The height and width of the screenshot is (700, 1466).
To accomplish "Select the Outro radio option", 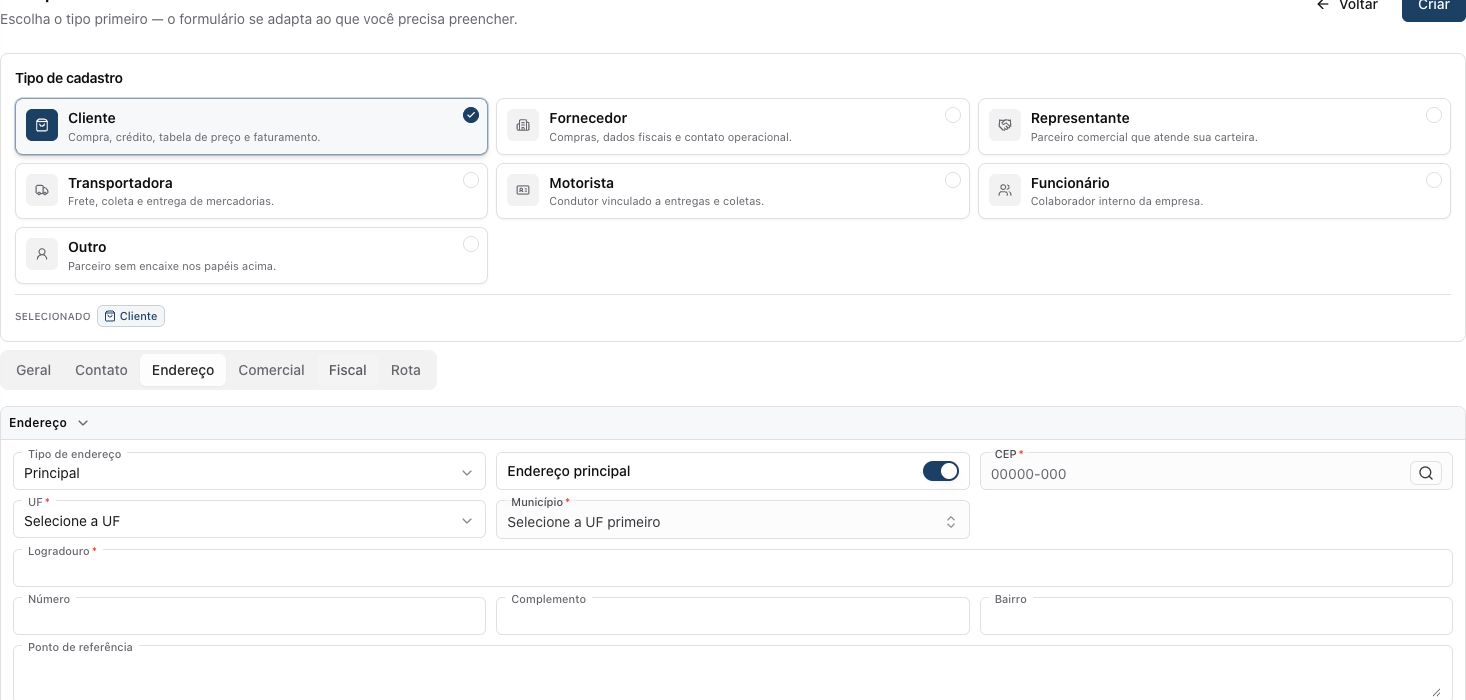I will (471, 244).
